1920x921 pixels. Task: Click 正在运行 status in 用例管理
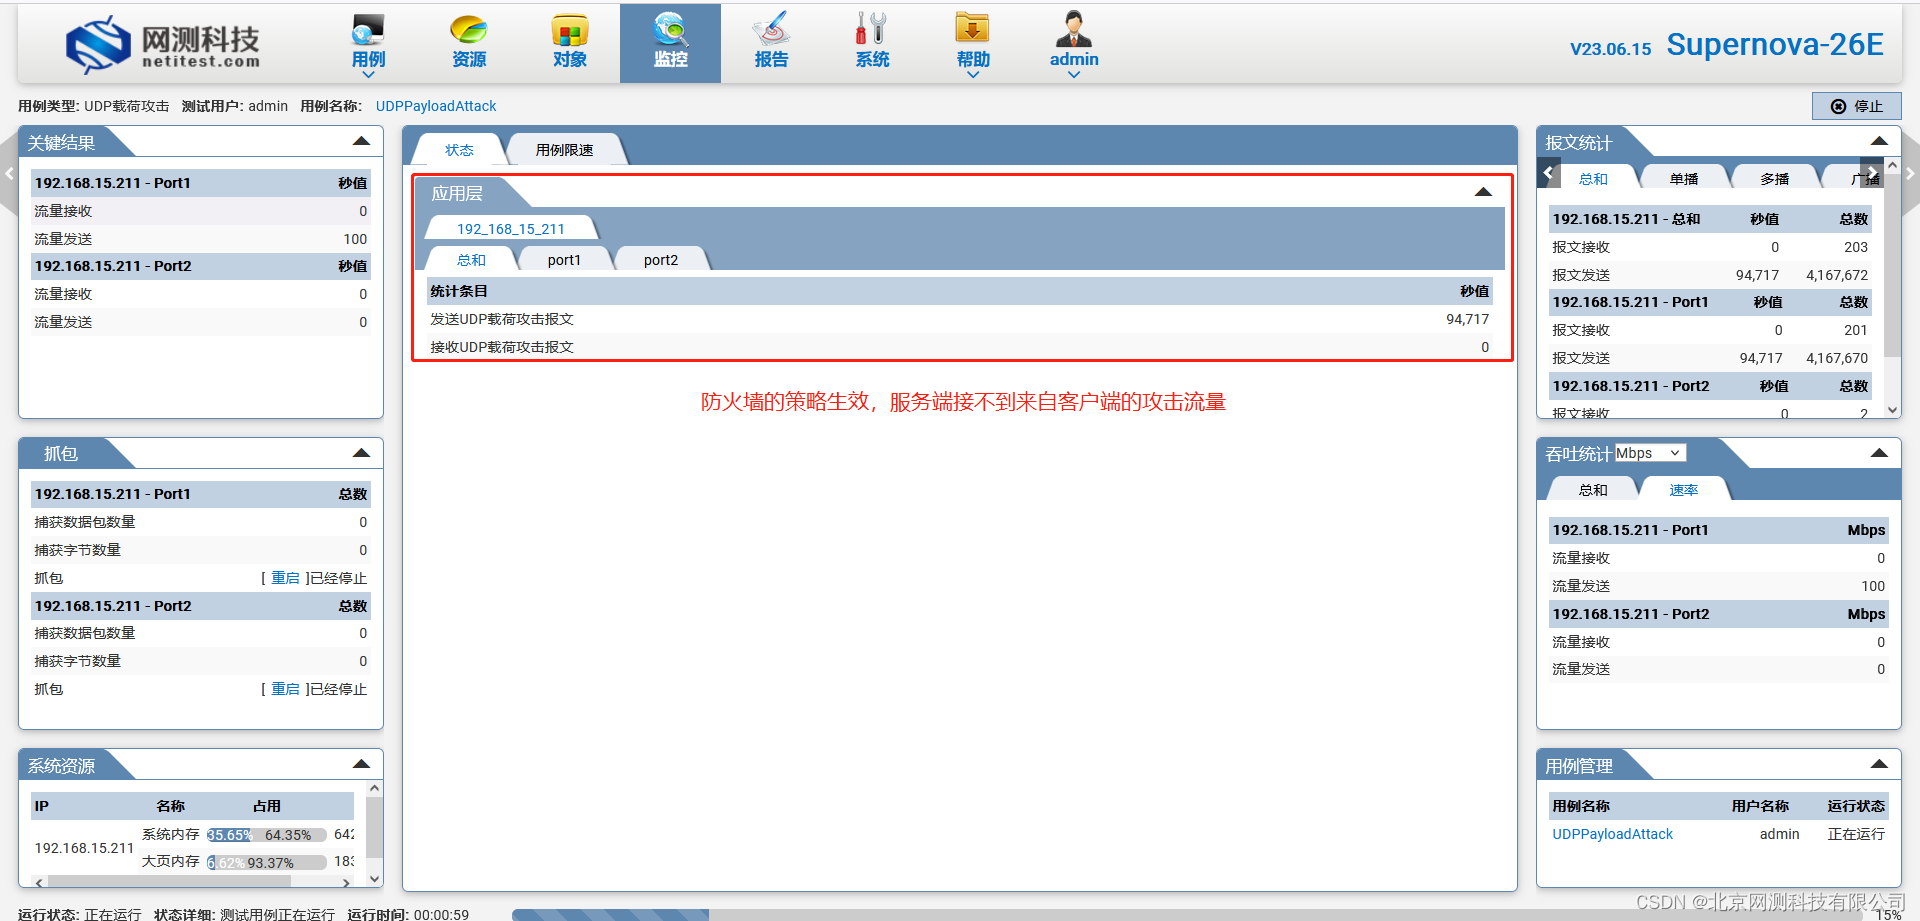[x=1856, y=834]
